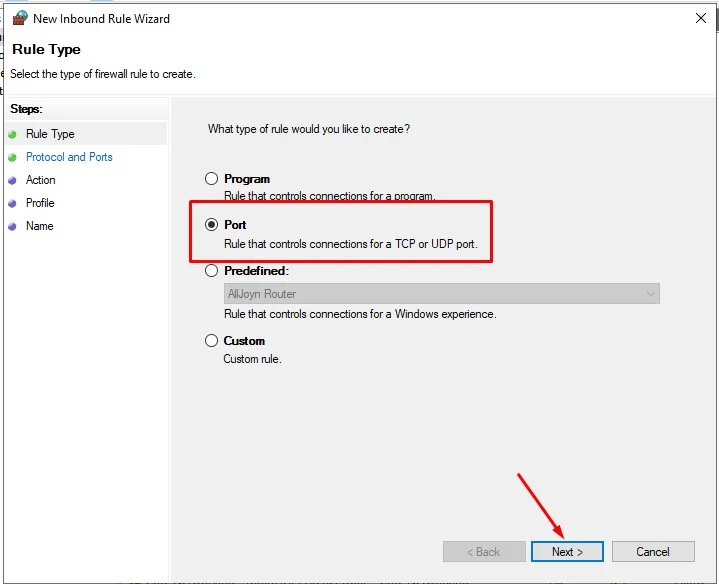Screen dimensions: 719x584
Task: Choose the Custom rule radio button
Action: click(211, 341)
